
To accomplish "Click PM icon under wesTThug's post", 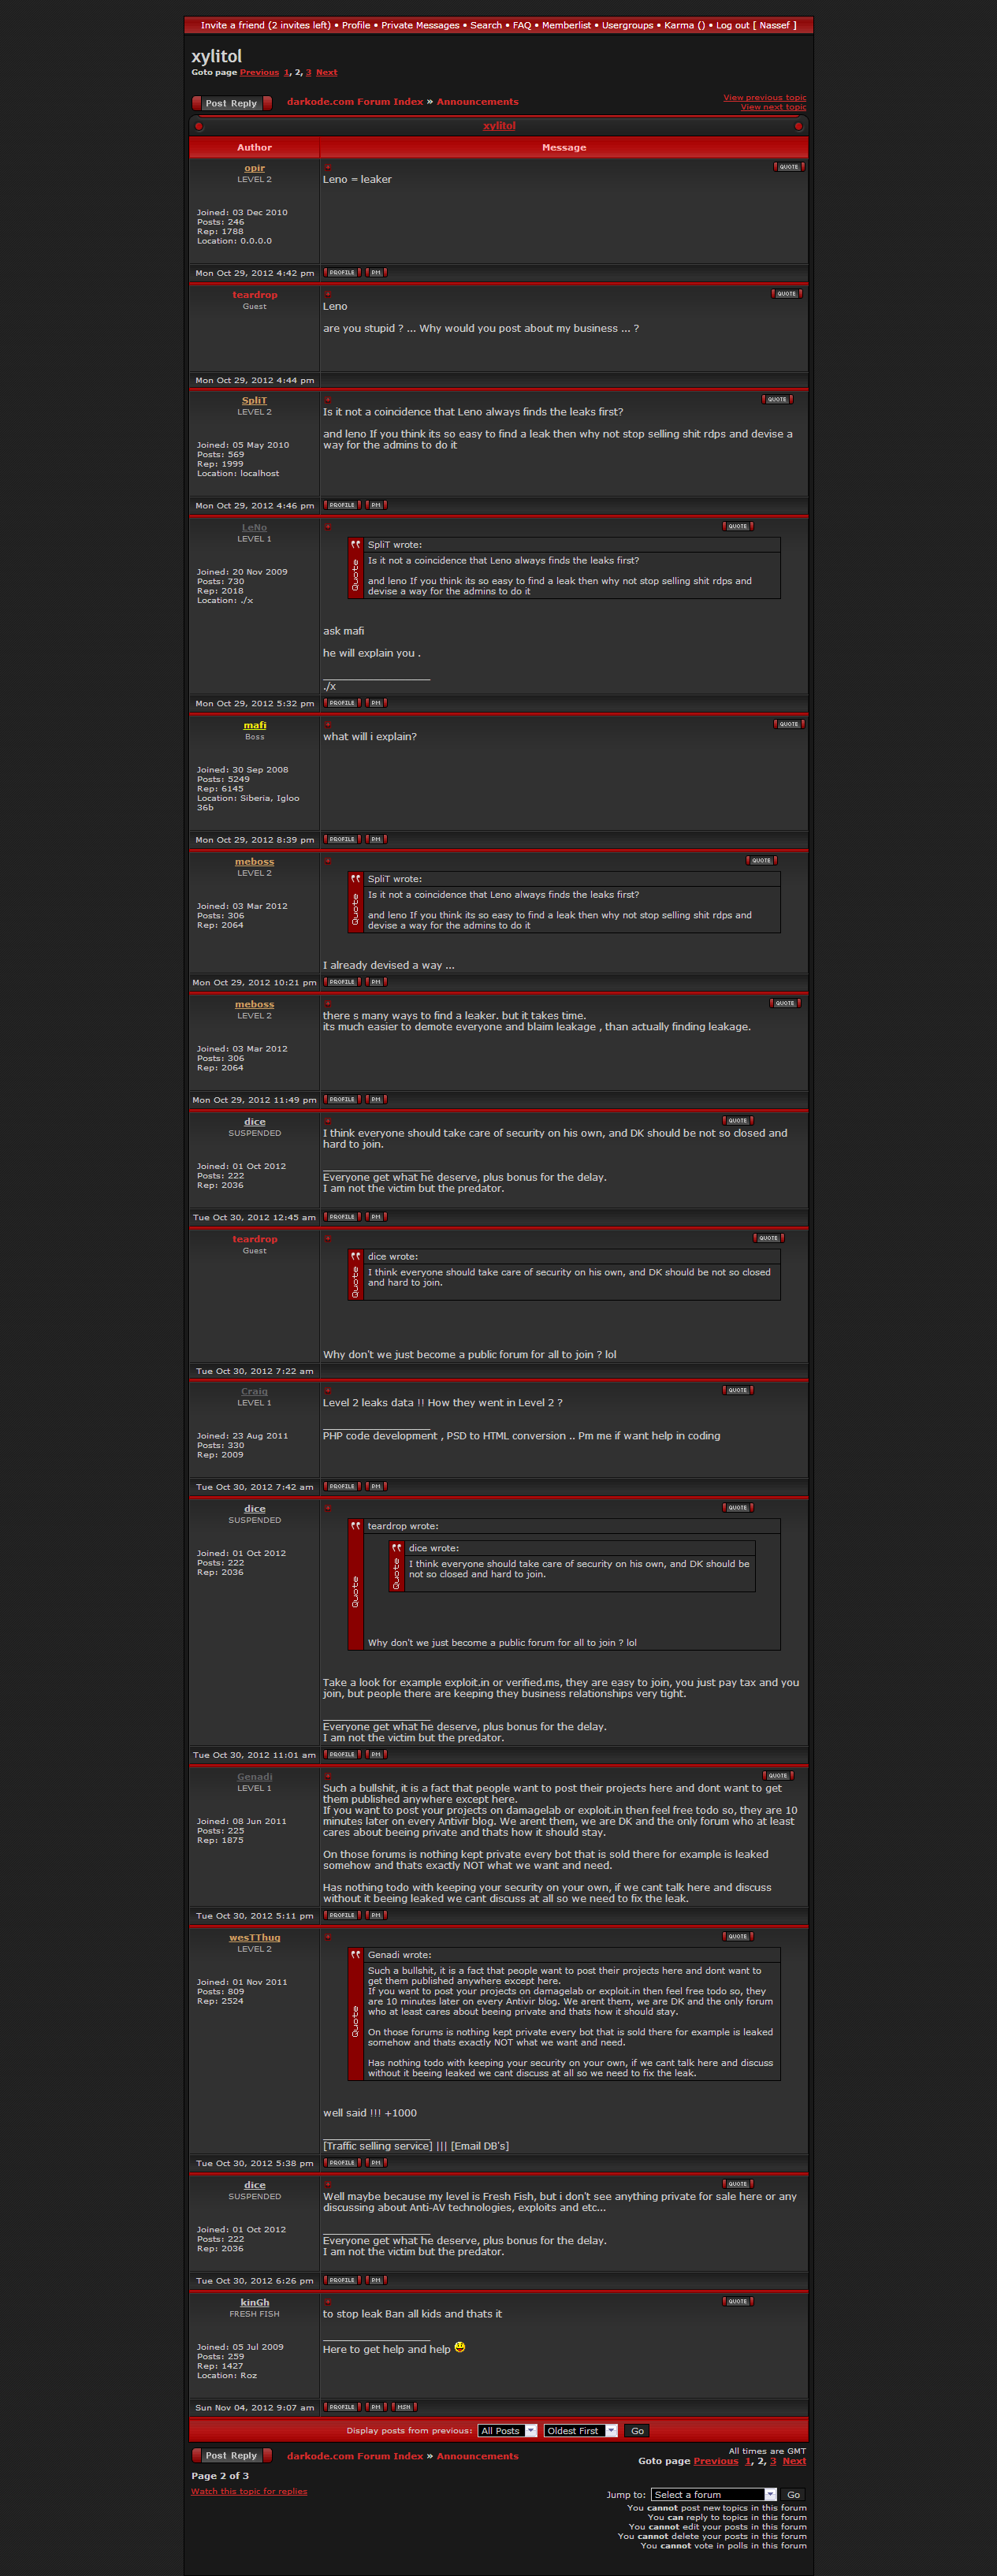I will pos(376,2163).
